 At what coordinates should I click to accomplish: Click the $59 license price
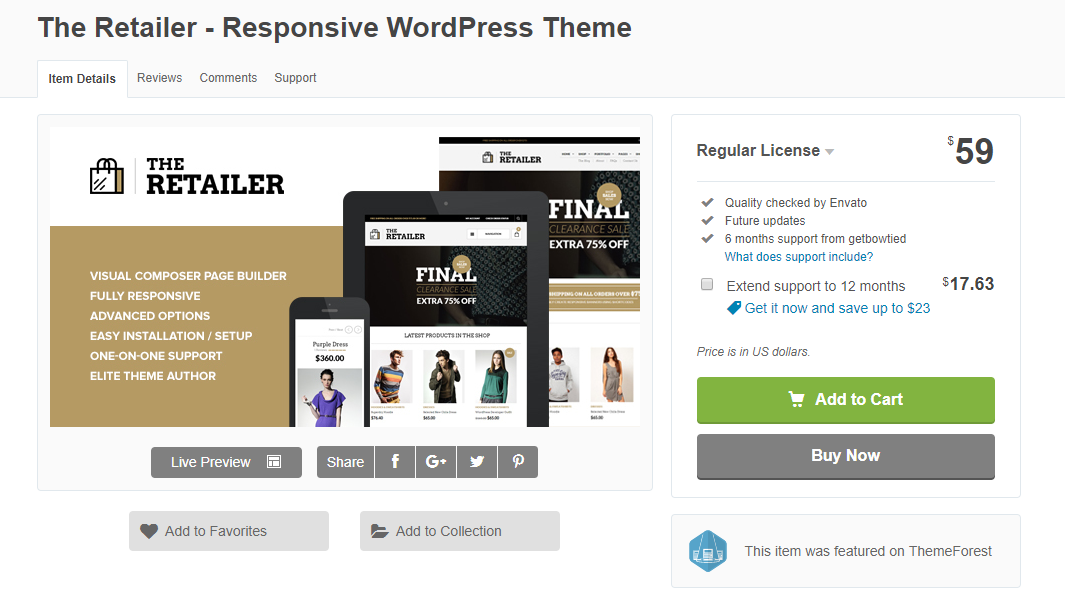pyautogui.click(x=971, y=151)
